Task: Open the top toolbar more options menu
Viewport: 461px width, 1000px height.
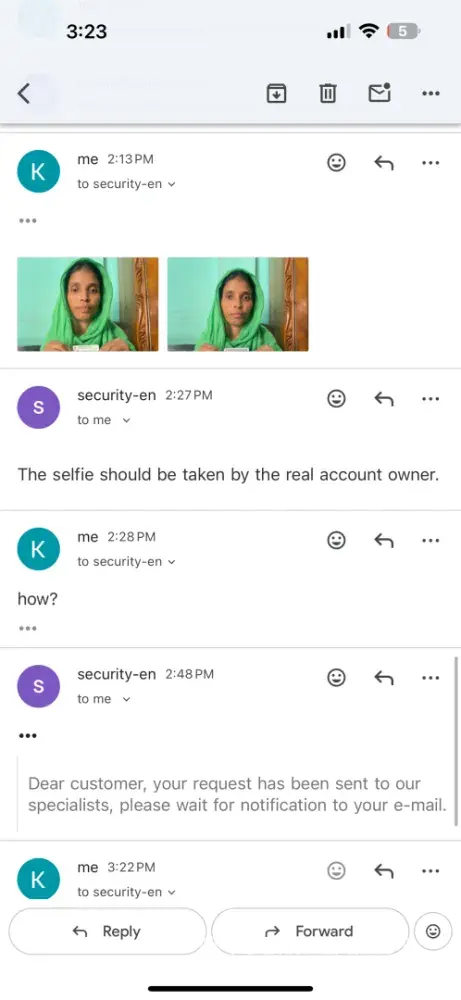Action: [431, 94]
